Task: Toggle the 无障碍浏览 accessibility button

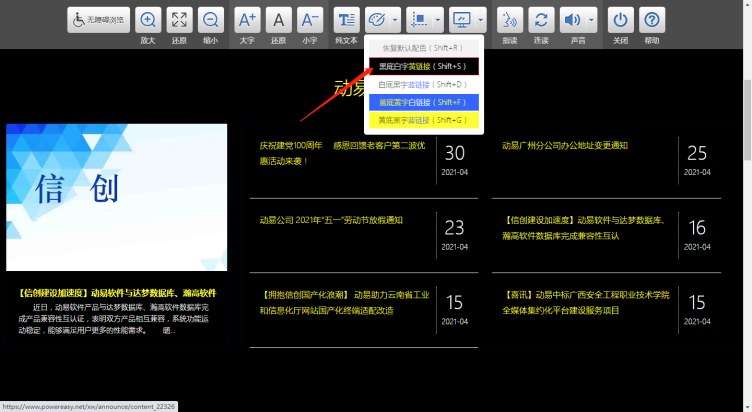Action: tap(99, 20)
